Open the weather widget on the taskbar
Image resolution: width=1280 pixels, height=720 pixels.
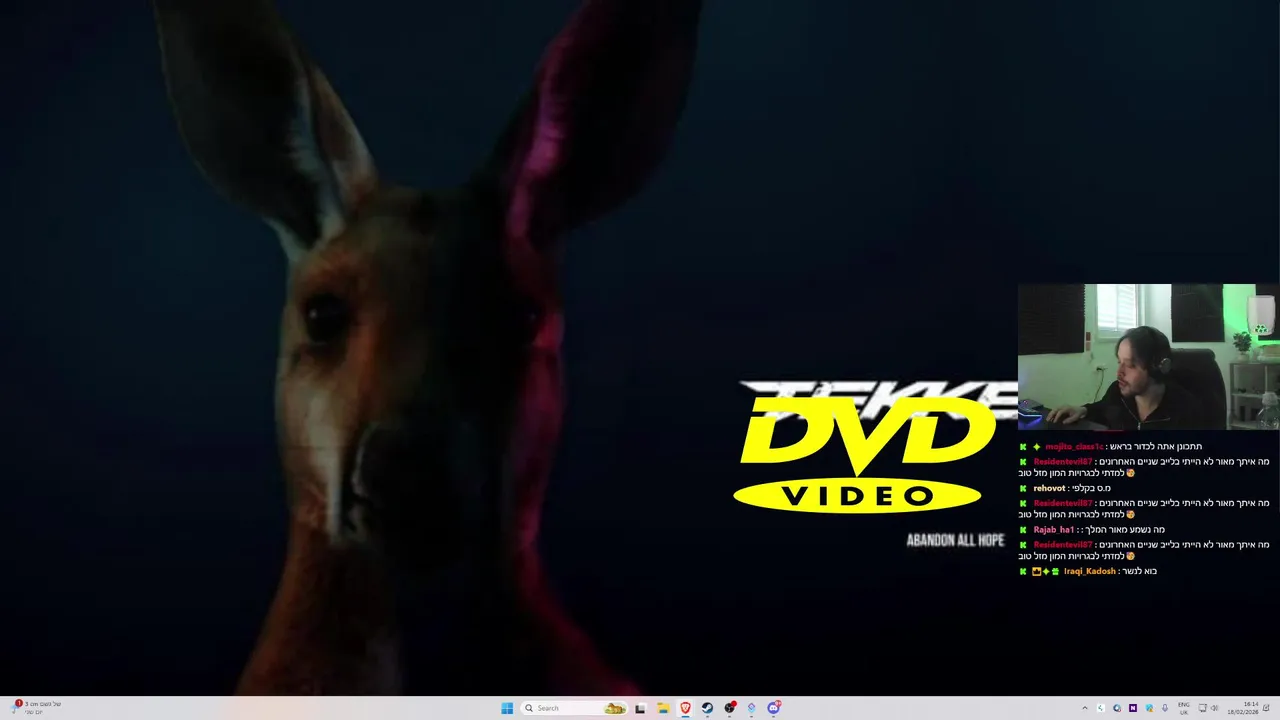pos(35,708)
